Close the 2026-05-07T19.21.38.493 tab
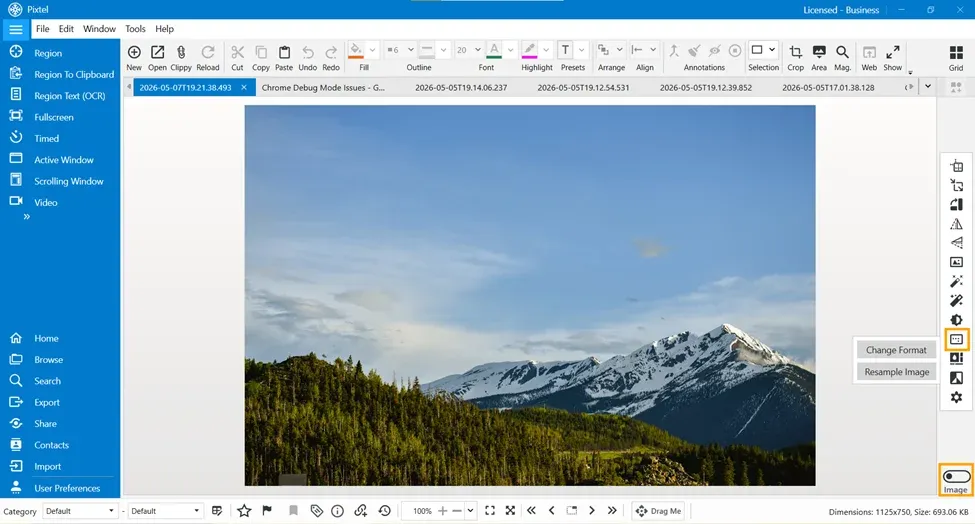975x524 pixels. click(x=244, y=88)
